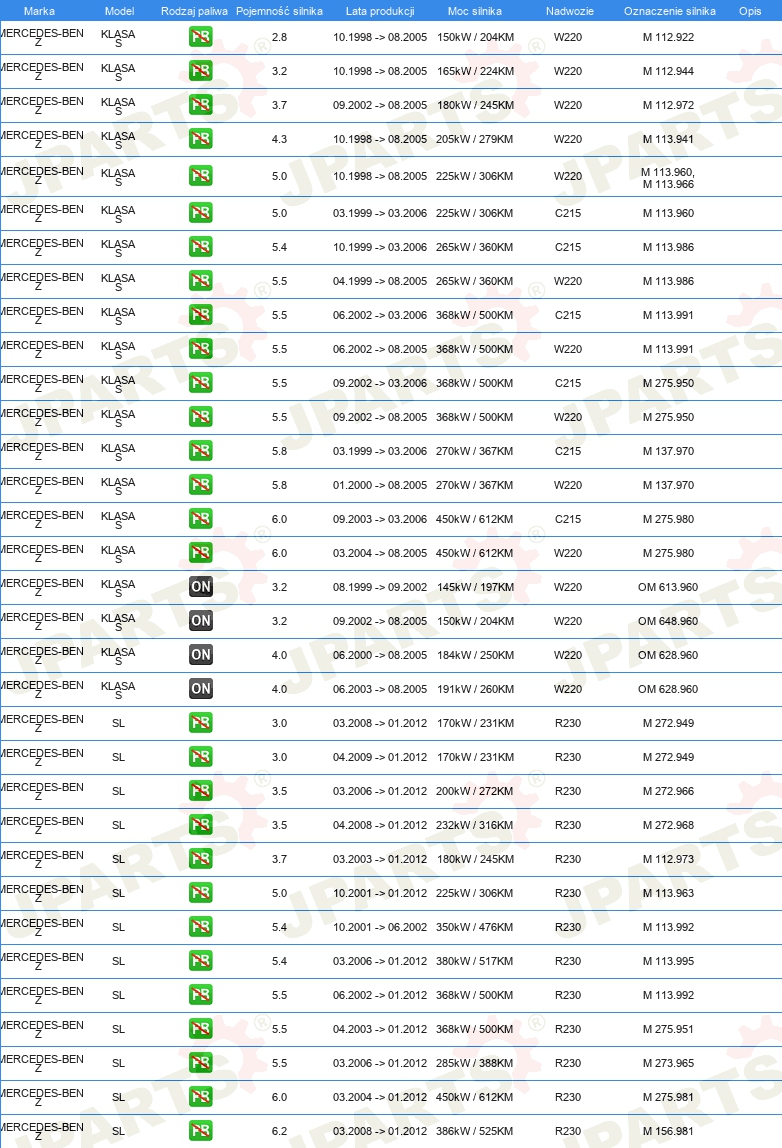Click petrol icon in C215 M 275.980 row
The image size is (782, 1148).
[201, 519]
